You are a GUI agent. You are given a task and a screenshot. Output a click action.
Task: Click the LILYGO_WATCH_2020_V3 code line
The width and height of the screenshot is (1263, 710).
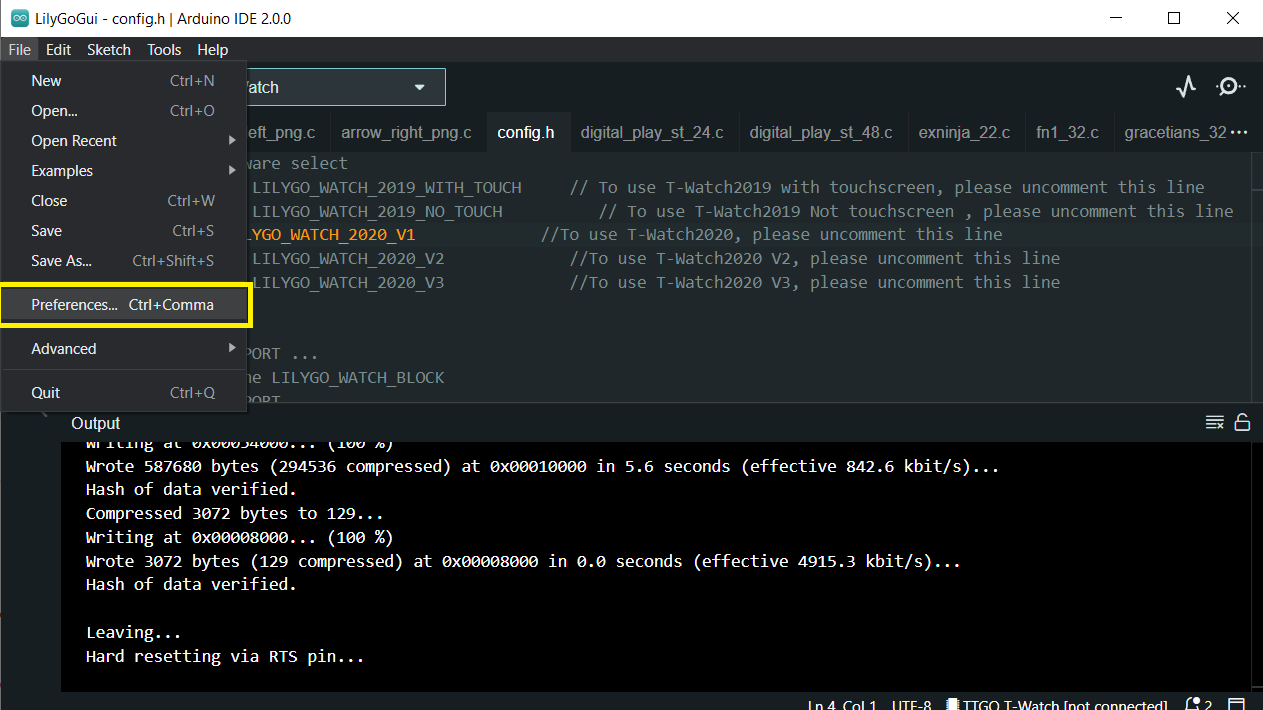coord(655,282)
